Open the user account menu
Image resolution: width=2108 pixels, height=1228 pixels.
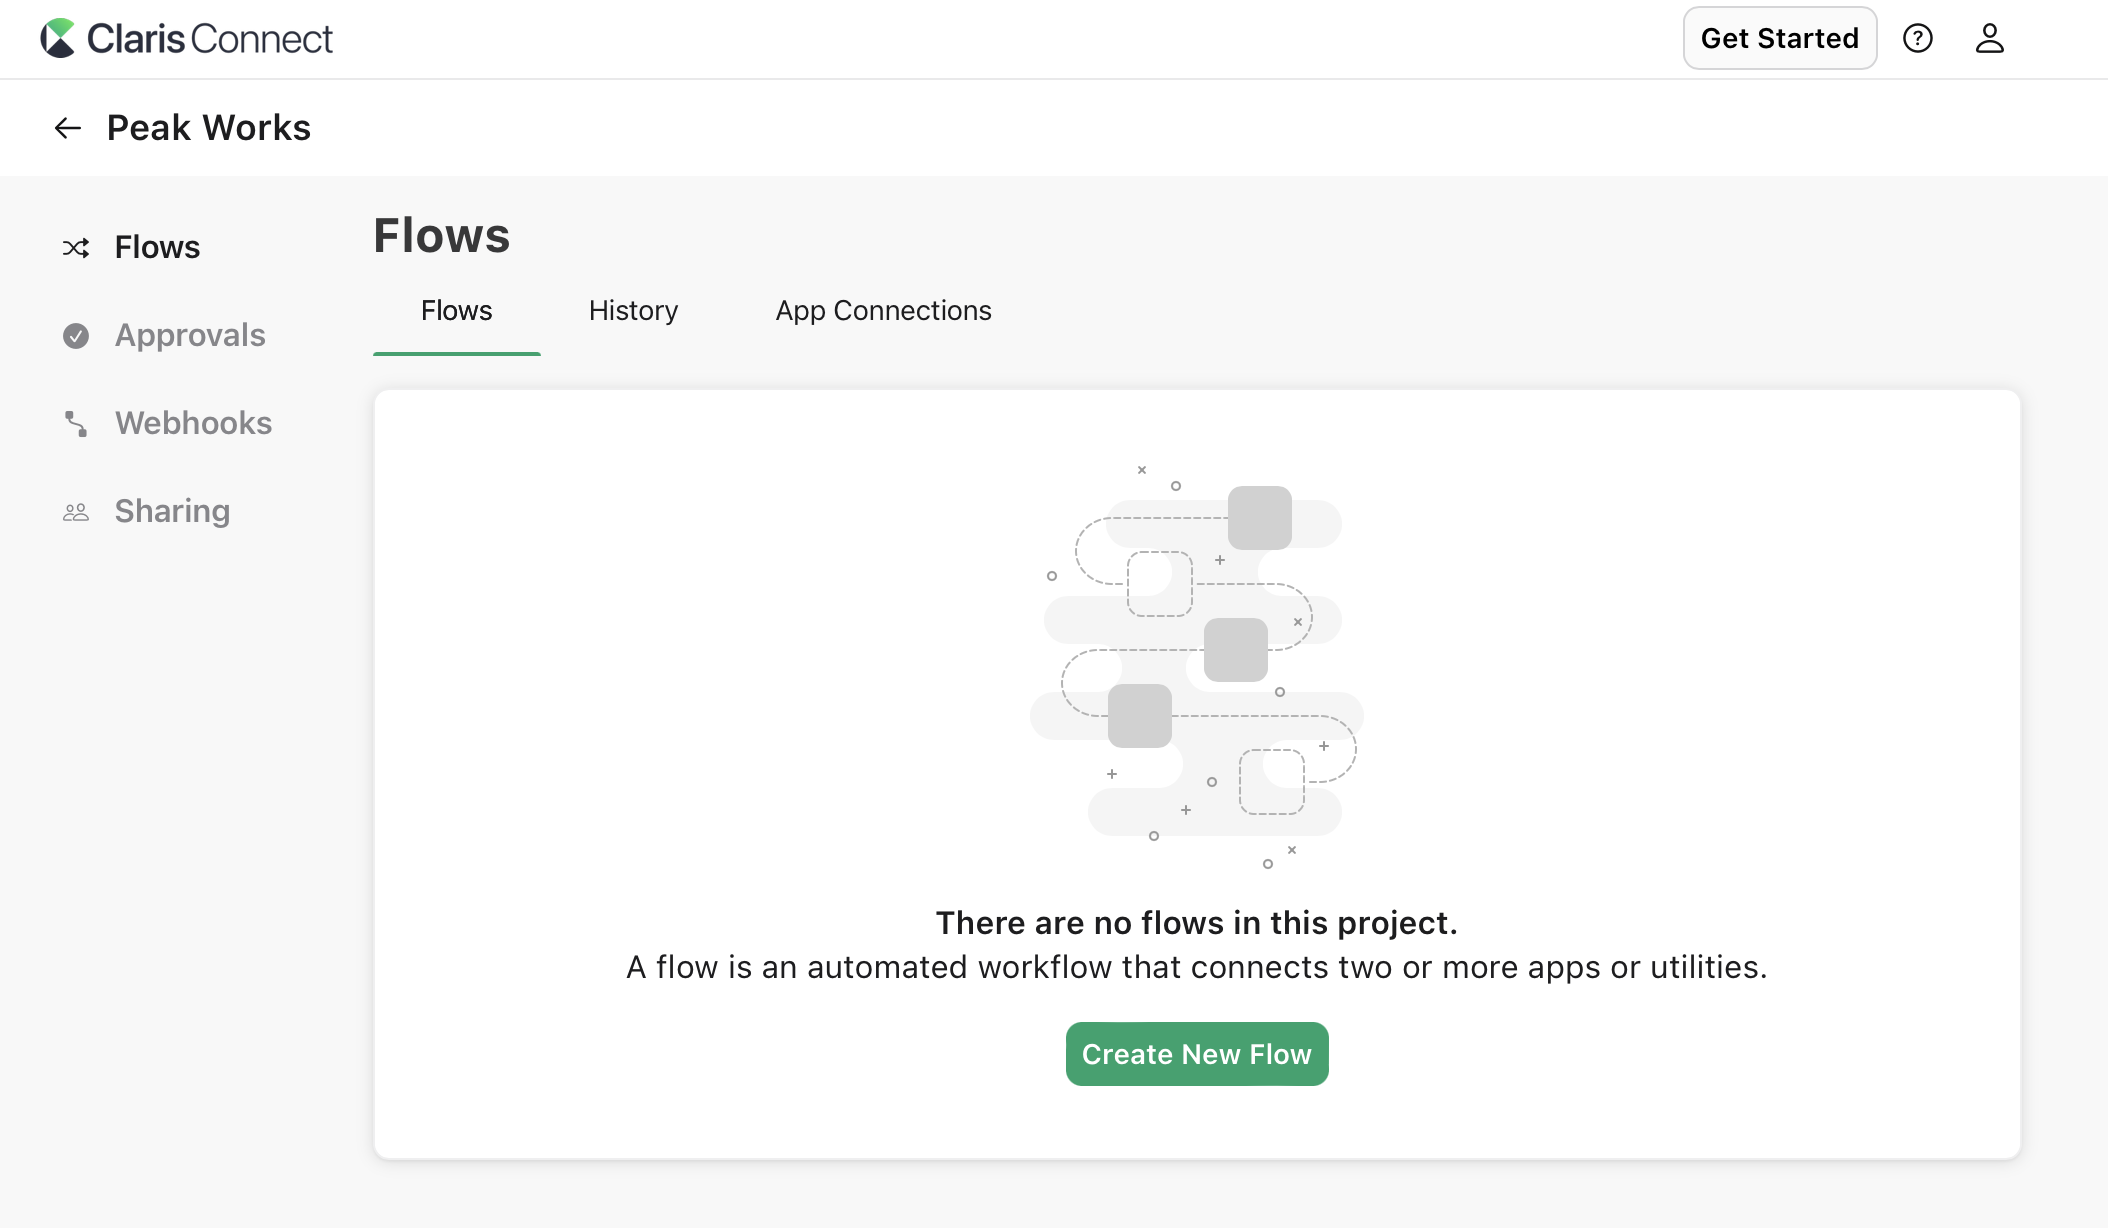pos(1989,38)
